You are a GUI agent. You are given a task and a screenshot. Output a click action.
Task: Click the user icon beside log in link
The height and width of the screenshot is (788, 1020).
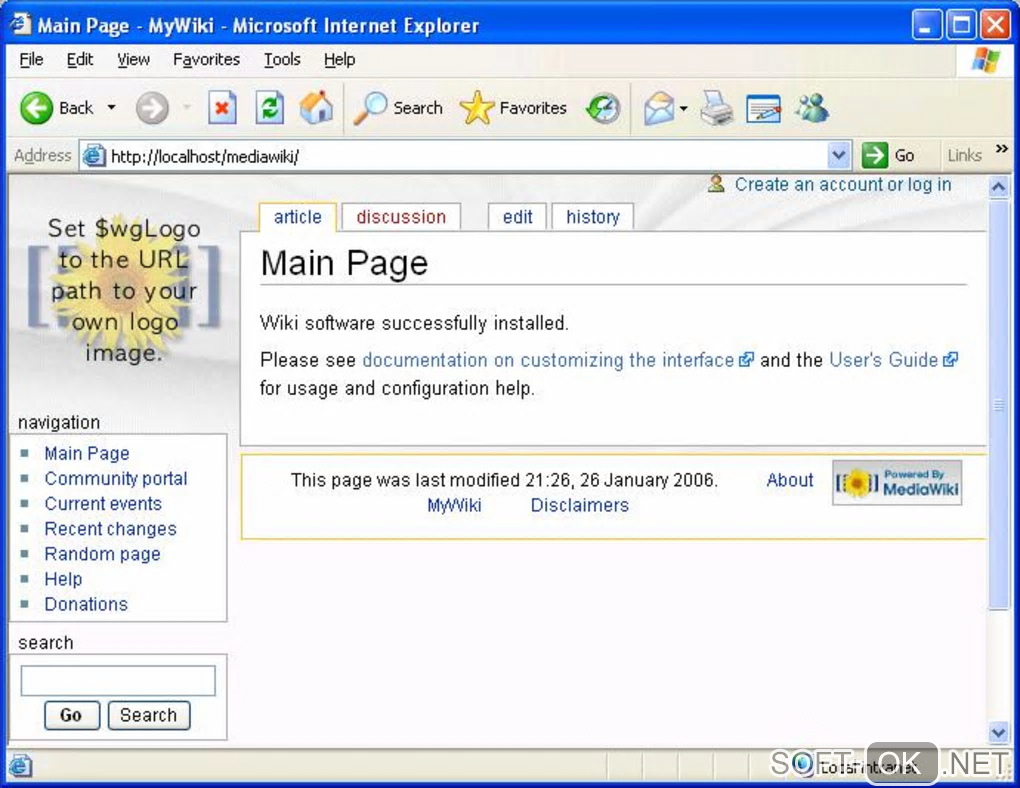click(716, 184)
